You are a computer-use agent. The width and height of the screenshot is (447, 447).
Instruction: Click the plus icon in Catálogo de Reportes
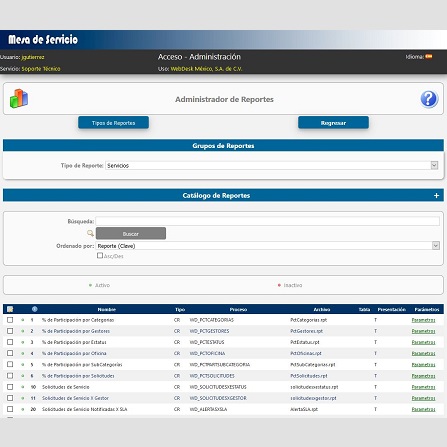pos(436,196)
